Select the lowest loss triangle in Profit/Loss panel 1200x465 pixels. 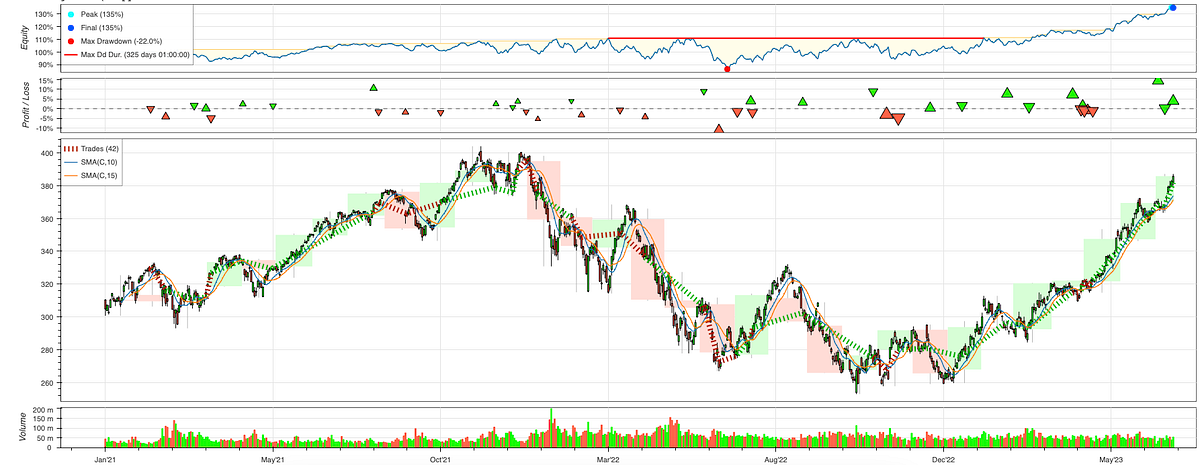coord(718,128)
